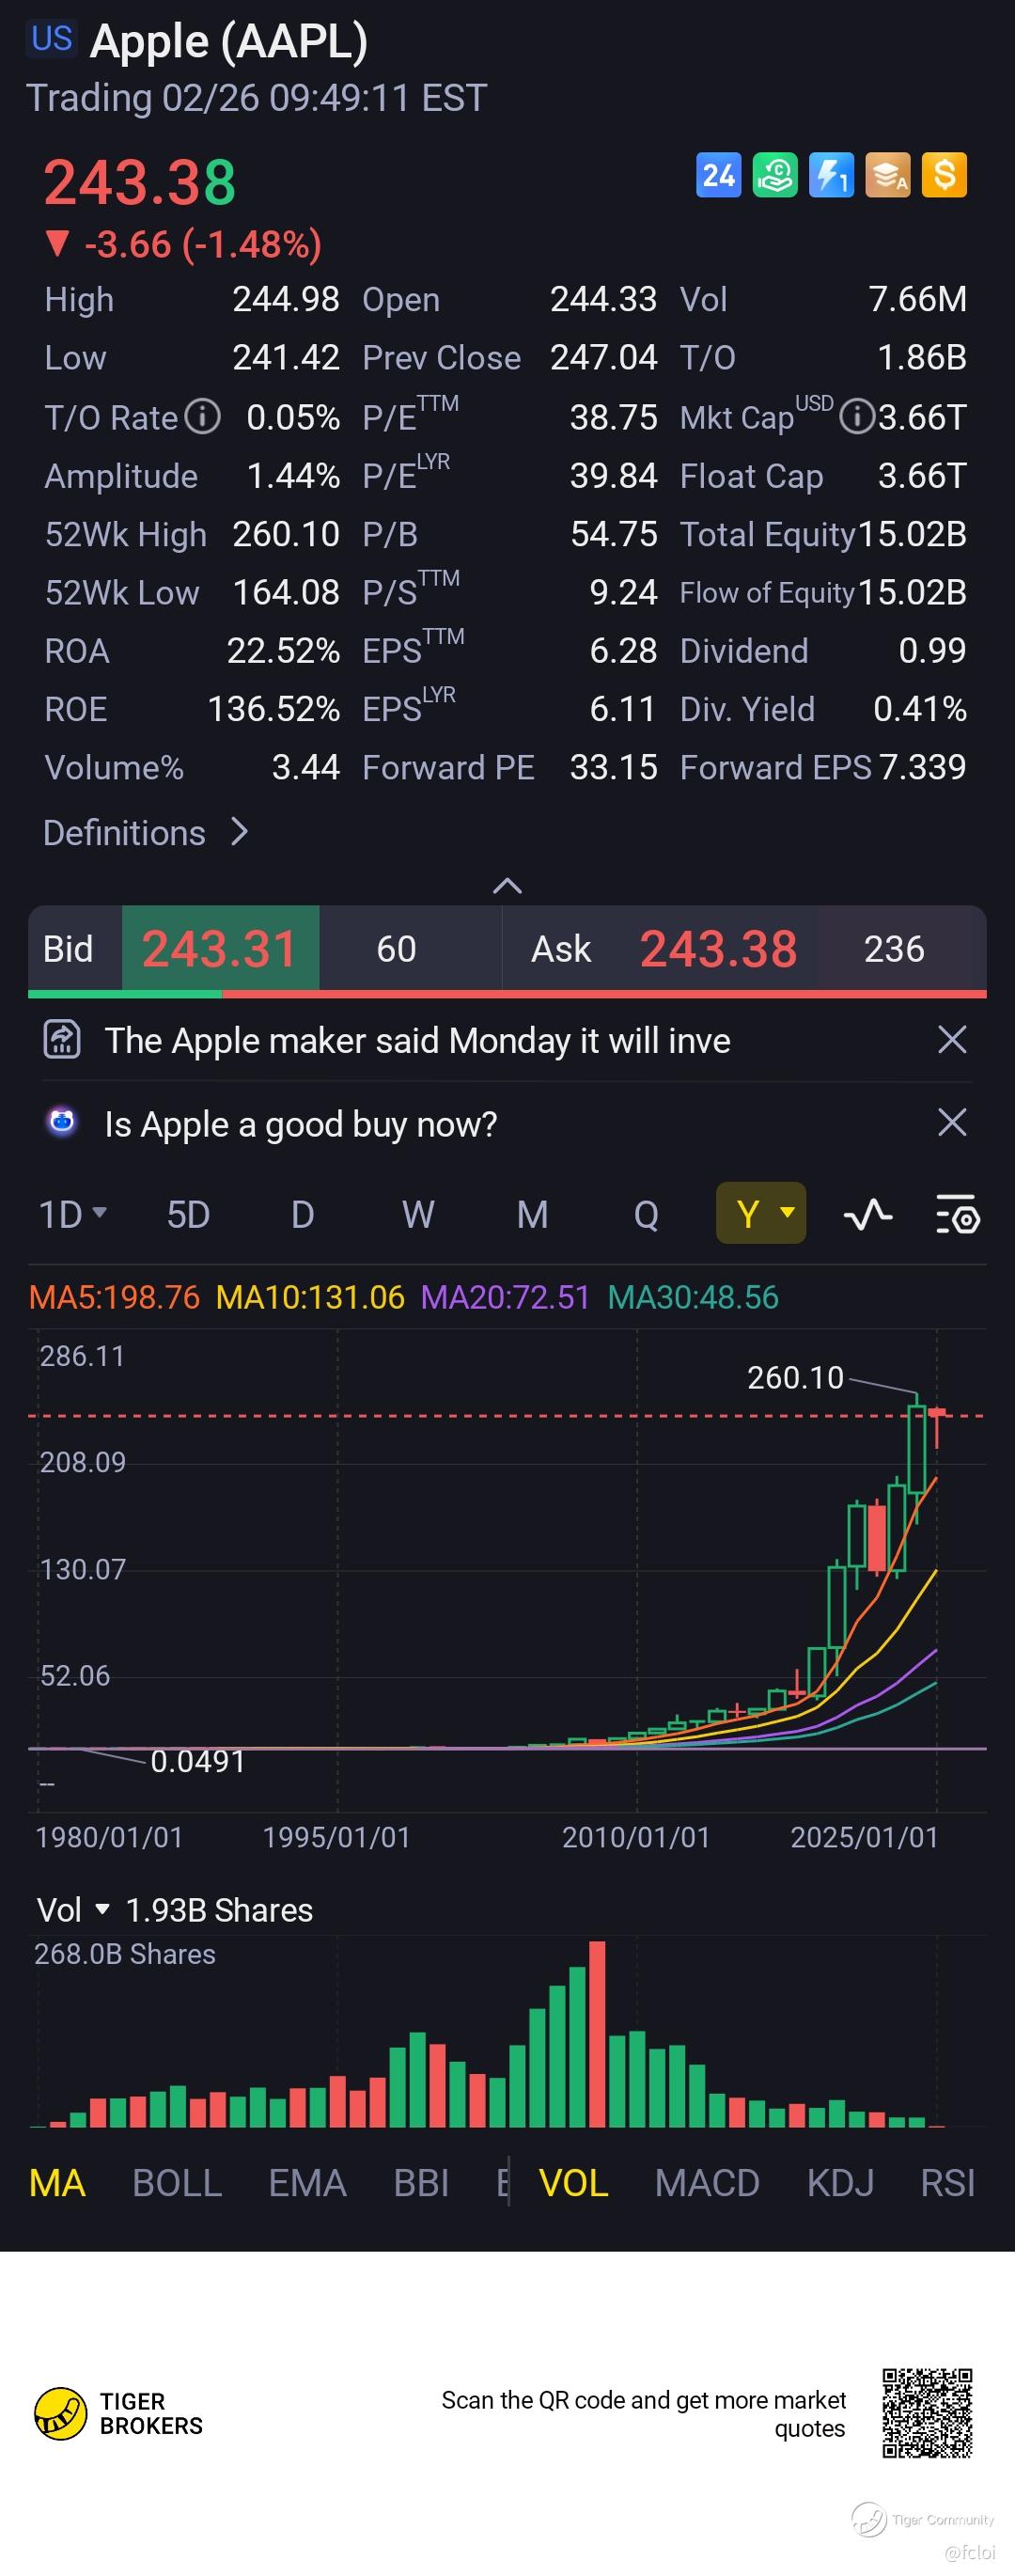Switch chart to M monthly timeframe

pyautogui.click(x=532, y=1215)
